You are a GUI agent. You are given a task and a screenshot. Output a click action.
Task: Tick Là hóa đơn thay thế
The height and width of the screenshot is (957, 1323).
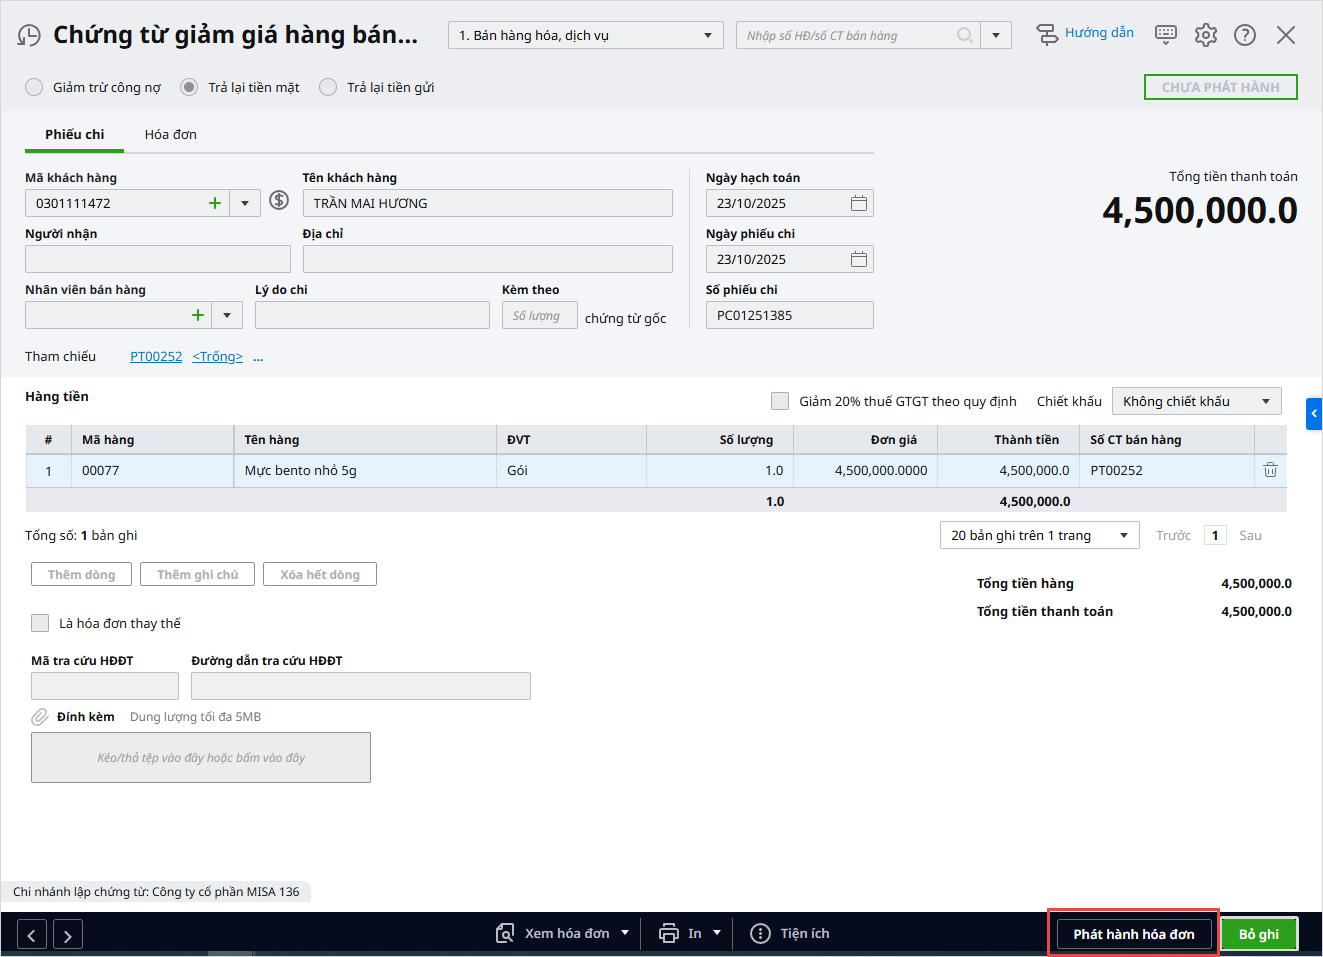point(40,623)
